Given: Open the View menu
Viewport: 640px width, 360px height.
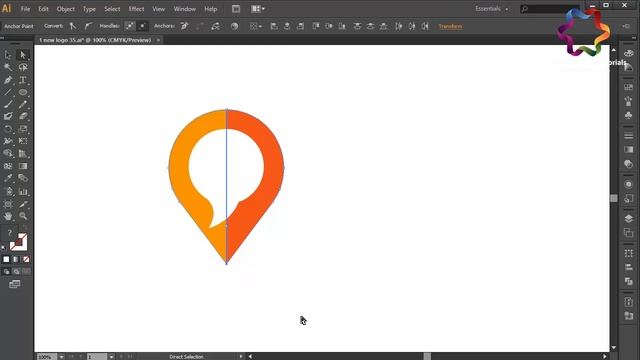Looking at the screenshot, I should pyautogui.click(x=158, y=9).
